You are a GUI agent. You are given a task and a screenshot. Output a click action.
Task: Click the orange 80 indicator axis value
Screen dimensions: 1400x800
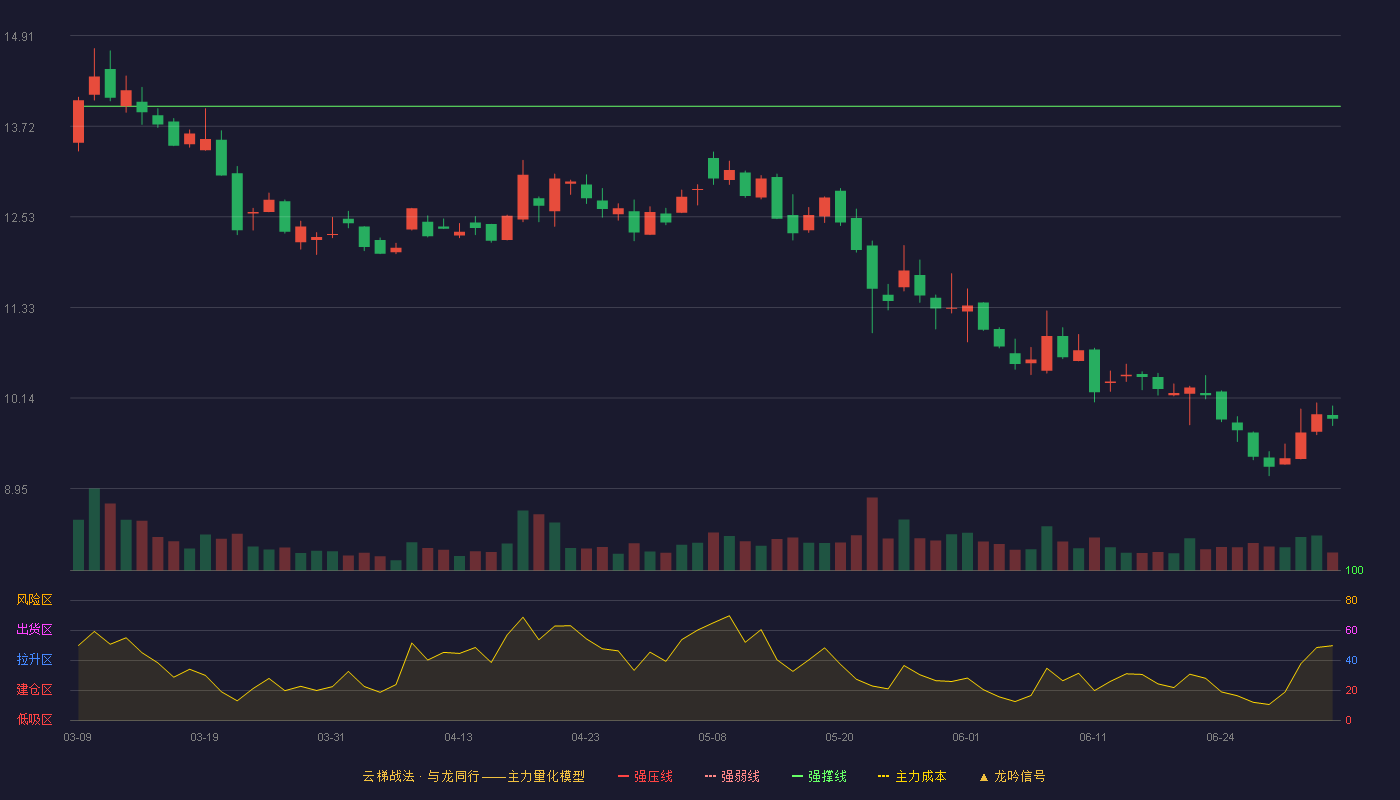(1351, 600)
